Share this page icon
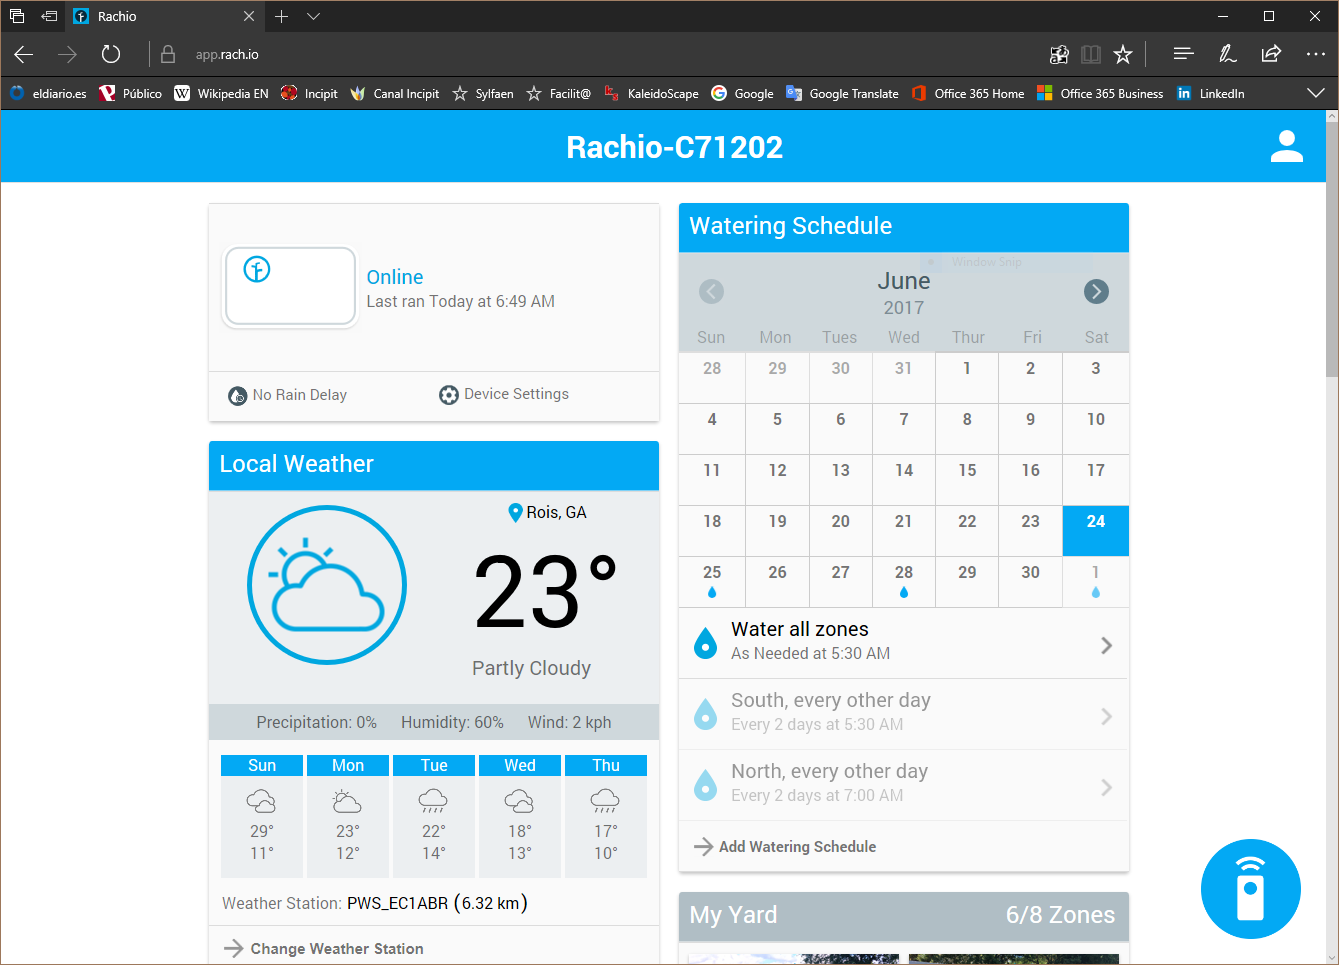The height and width of the screenshot is (965, 1339). point(1271,54)
